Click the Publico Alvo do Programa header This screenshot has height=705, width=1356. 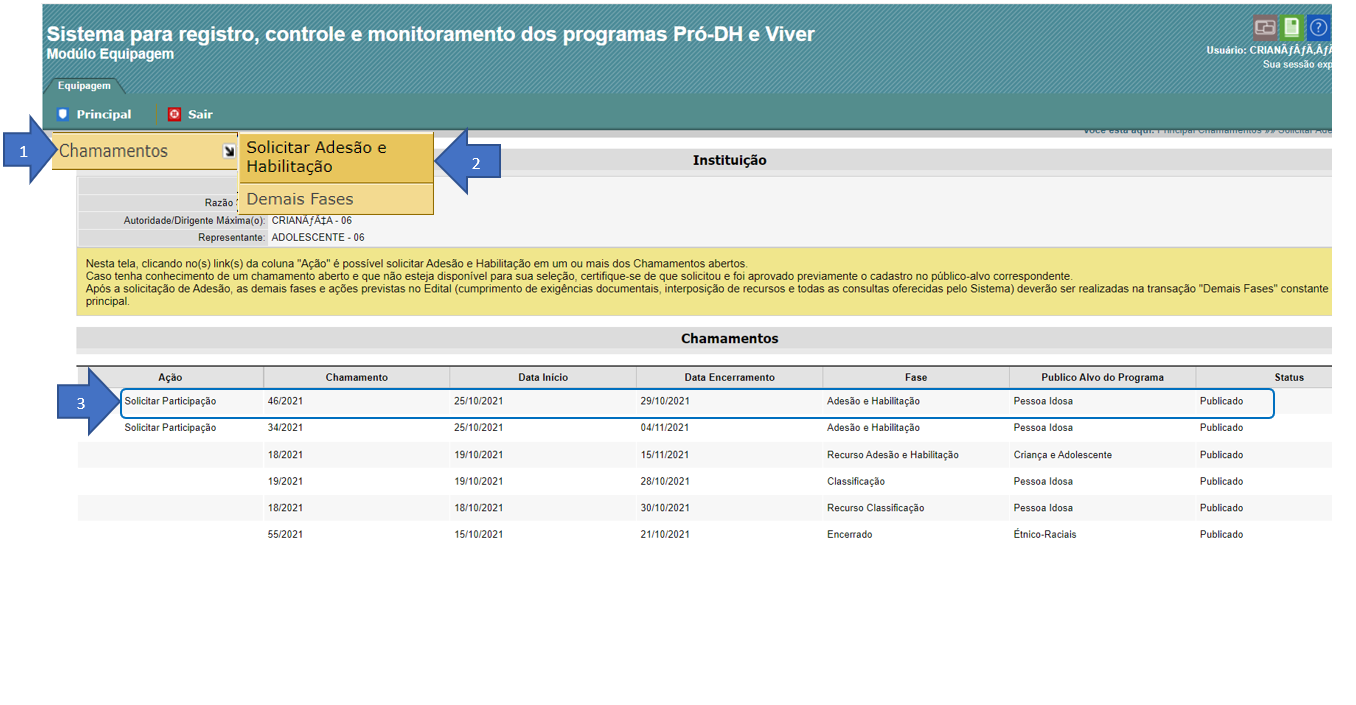pyautogui.click(x=1102, y=377)
